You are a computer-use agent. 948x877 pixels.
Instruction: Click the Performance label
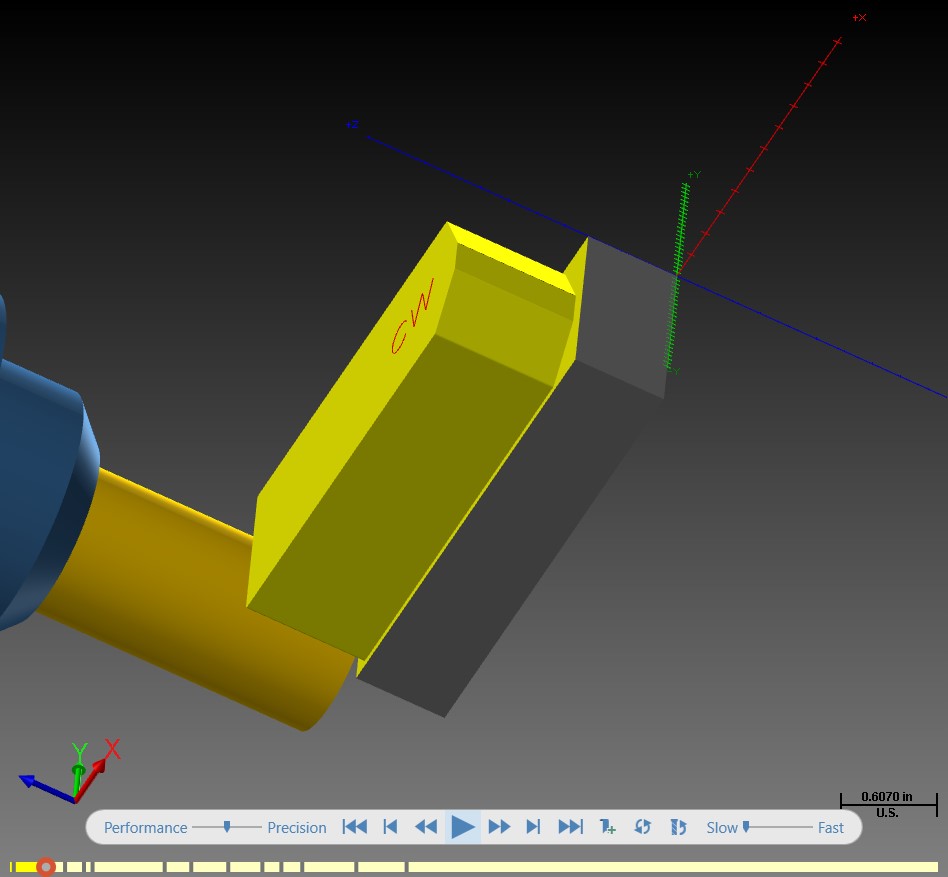(x=146, y=827)
